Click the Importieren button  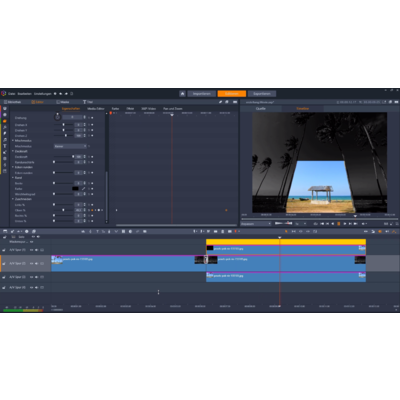point(202,94)
